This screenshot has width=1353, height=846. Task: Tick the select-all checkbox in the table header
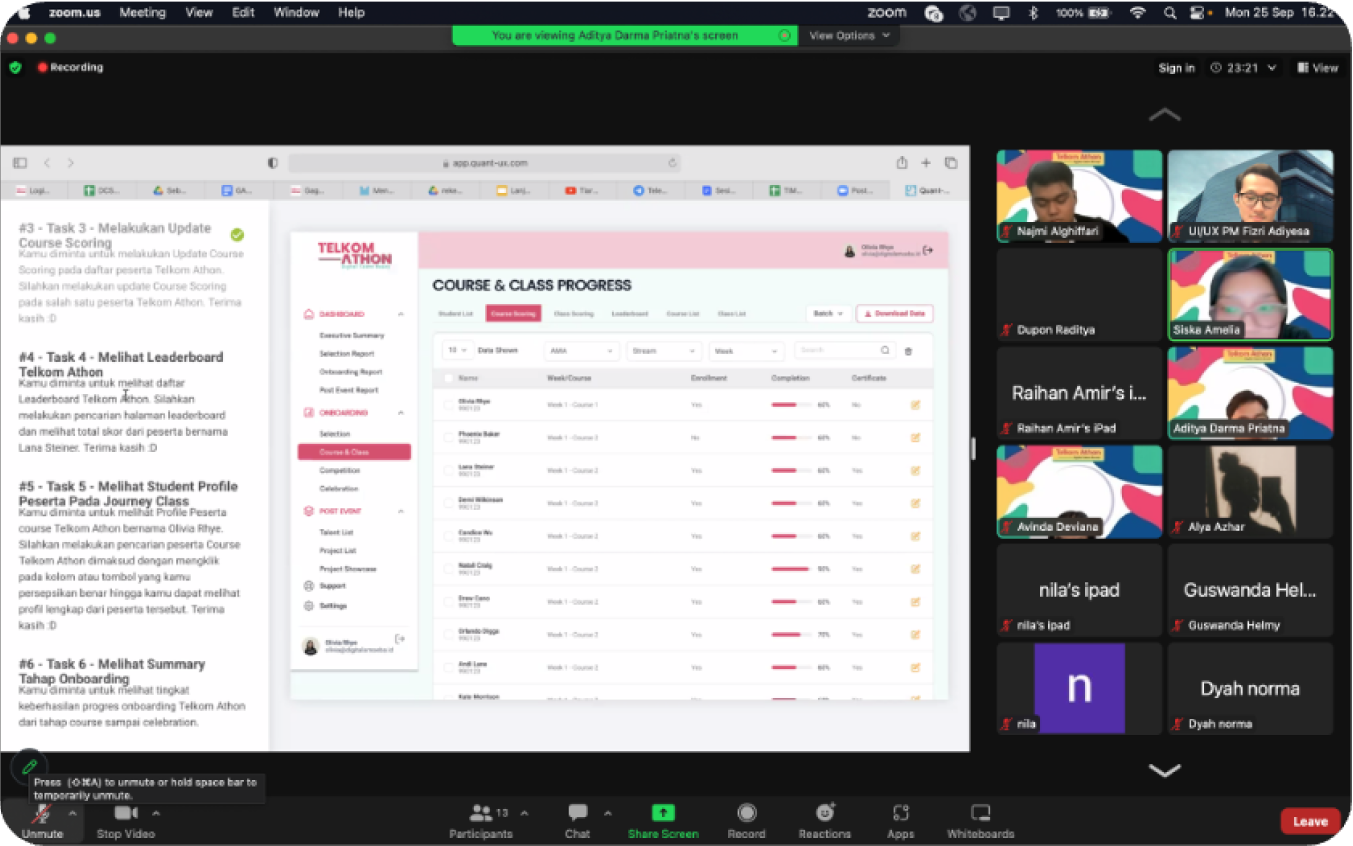(x=448, y=378)
